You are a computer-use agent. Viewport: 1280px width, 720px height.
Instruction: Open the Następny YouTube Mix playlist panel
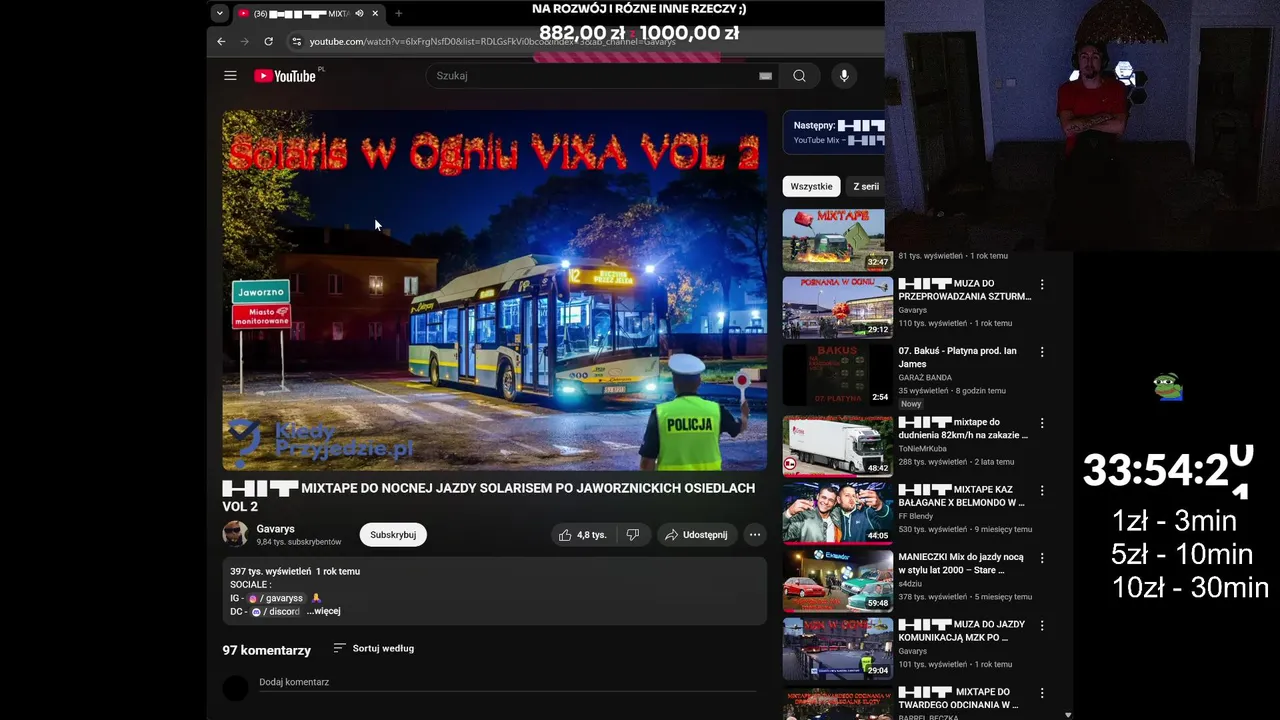(834, 132)
